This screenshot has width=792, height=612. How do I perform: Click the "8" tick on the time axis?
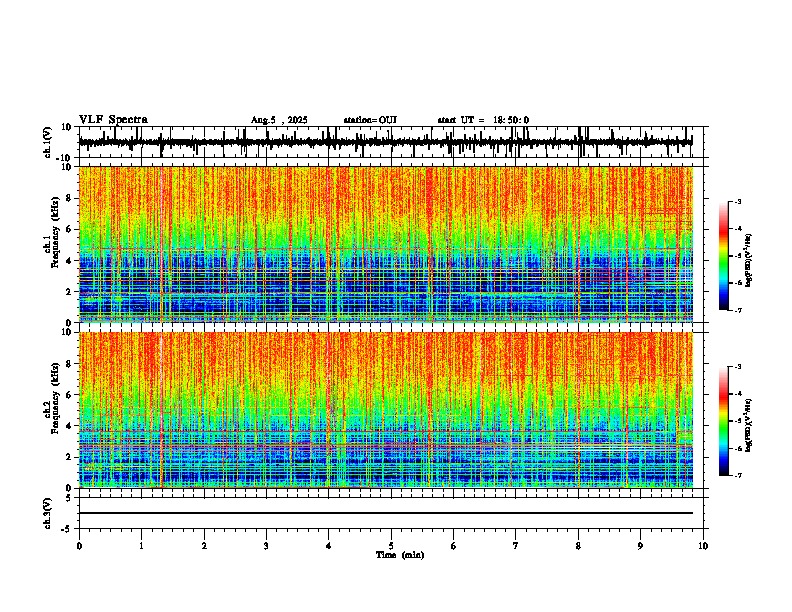click(x=578, y=546)
